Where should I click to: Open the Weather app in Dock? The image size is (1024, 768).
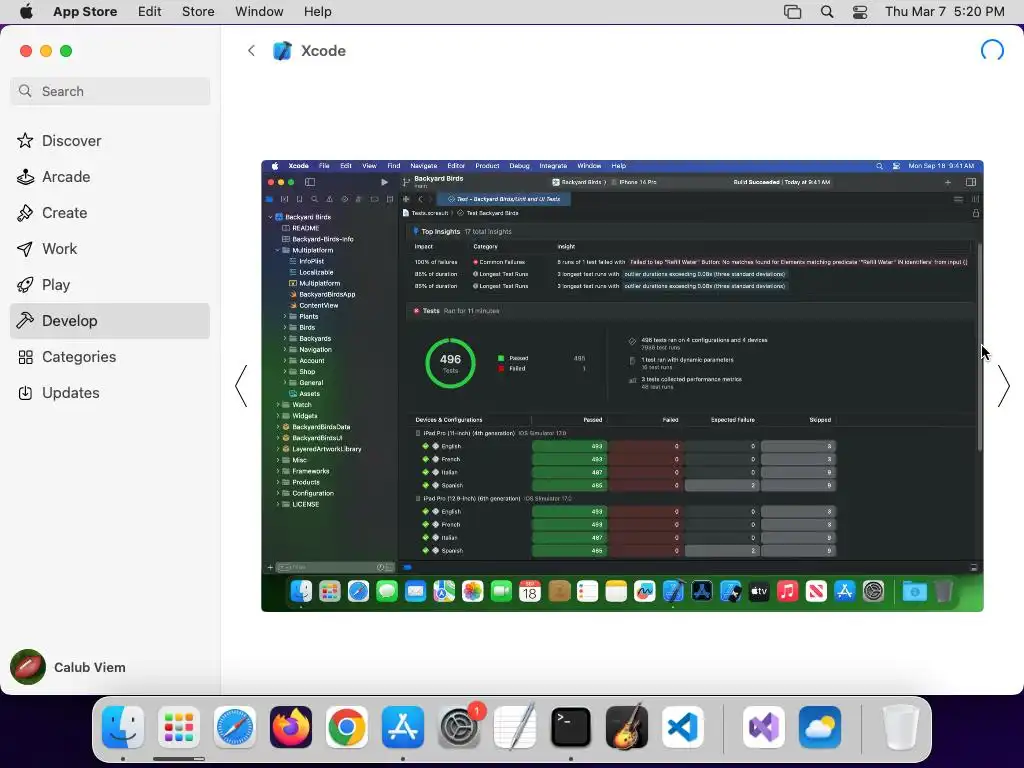820,727
